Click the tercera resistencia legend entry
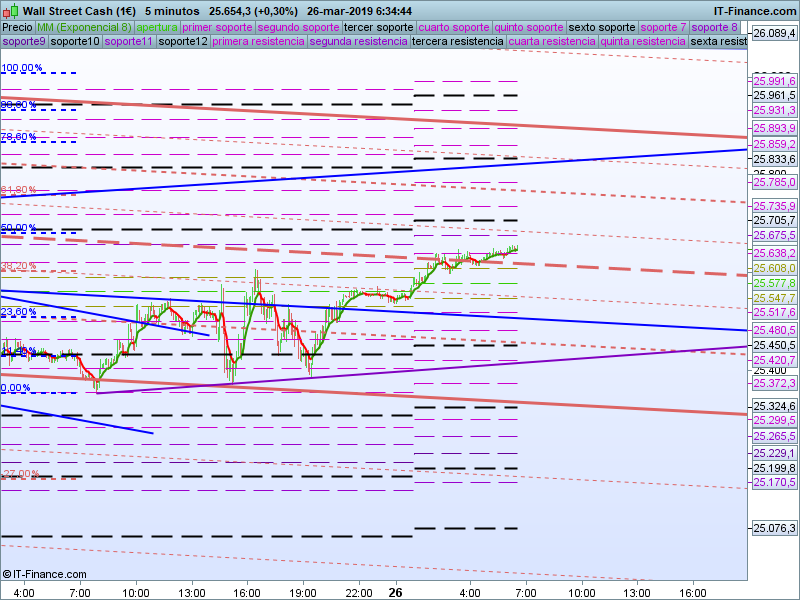Image resolution: width=800 pixels, height=600 pixels. [458, 41]
